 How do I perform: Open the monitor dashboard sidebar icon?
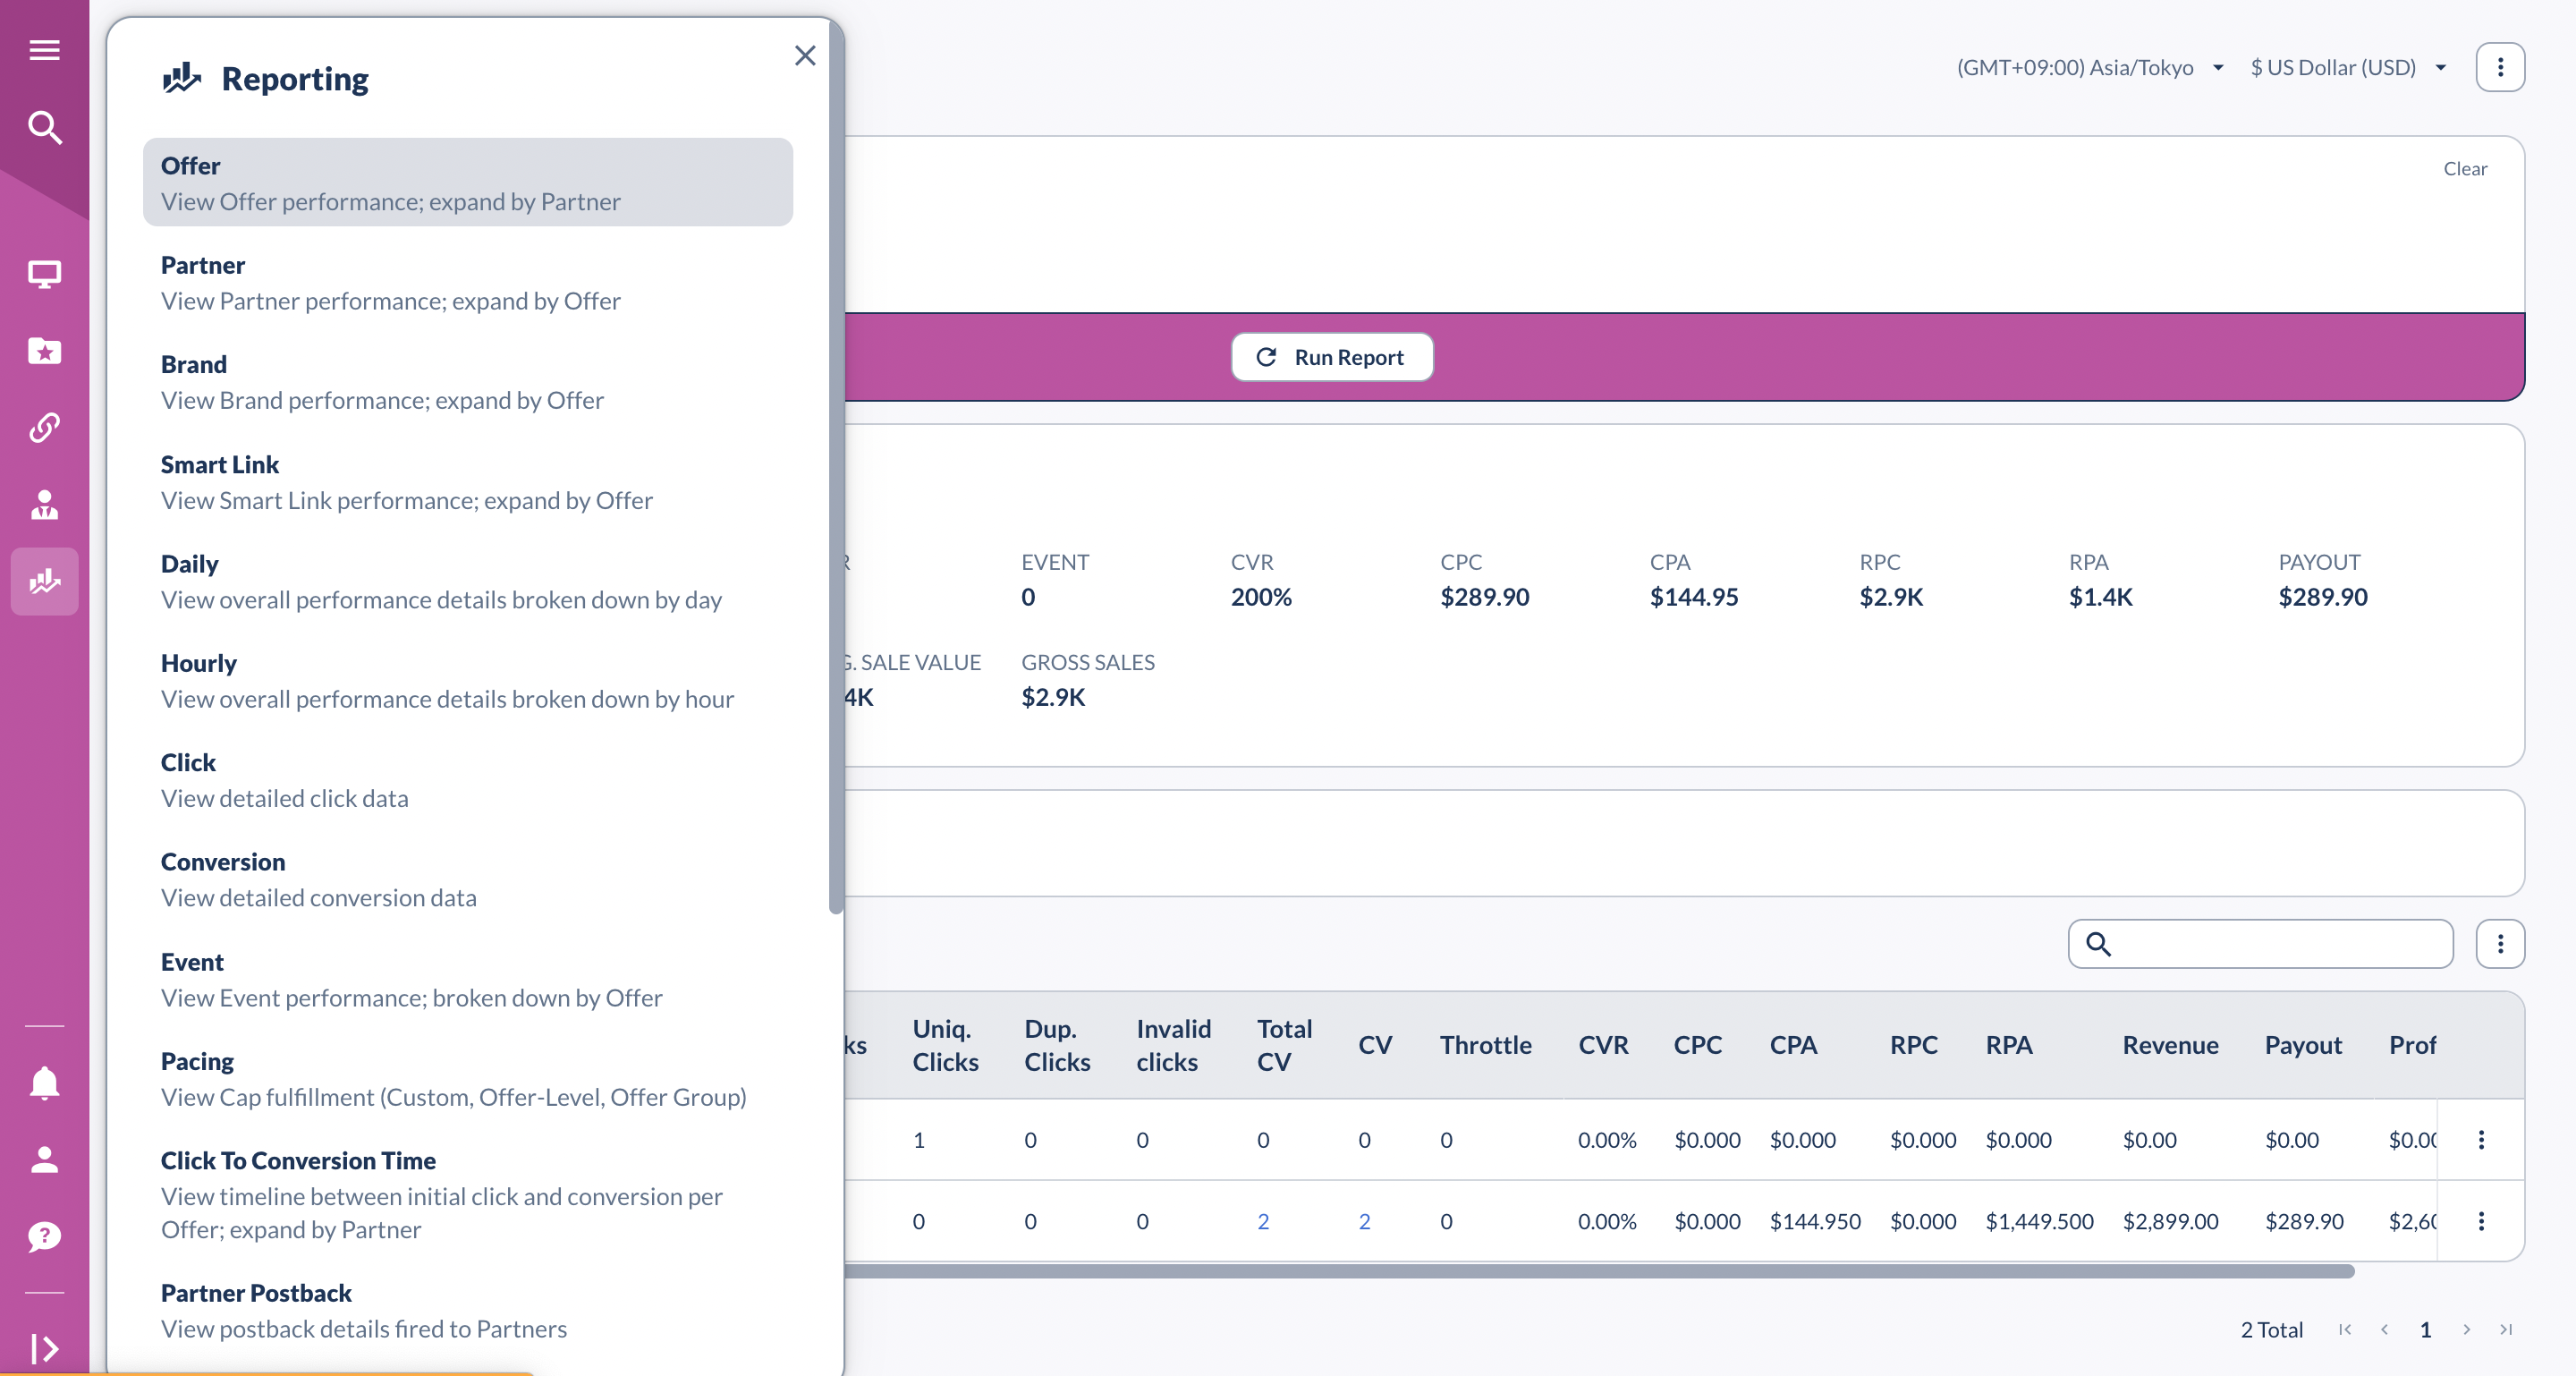tap(44, 274)
